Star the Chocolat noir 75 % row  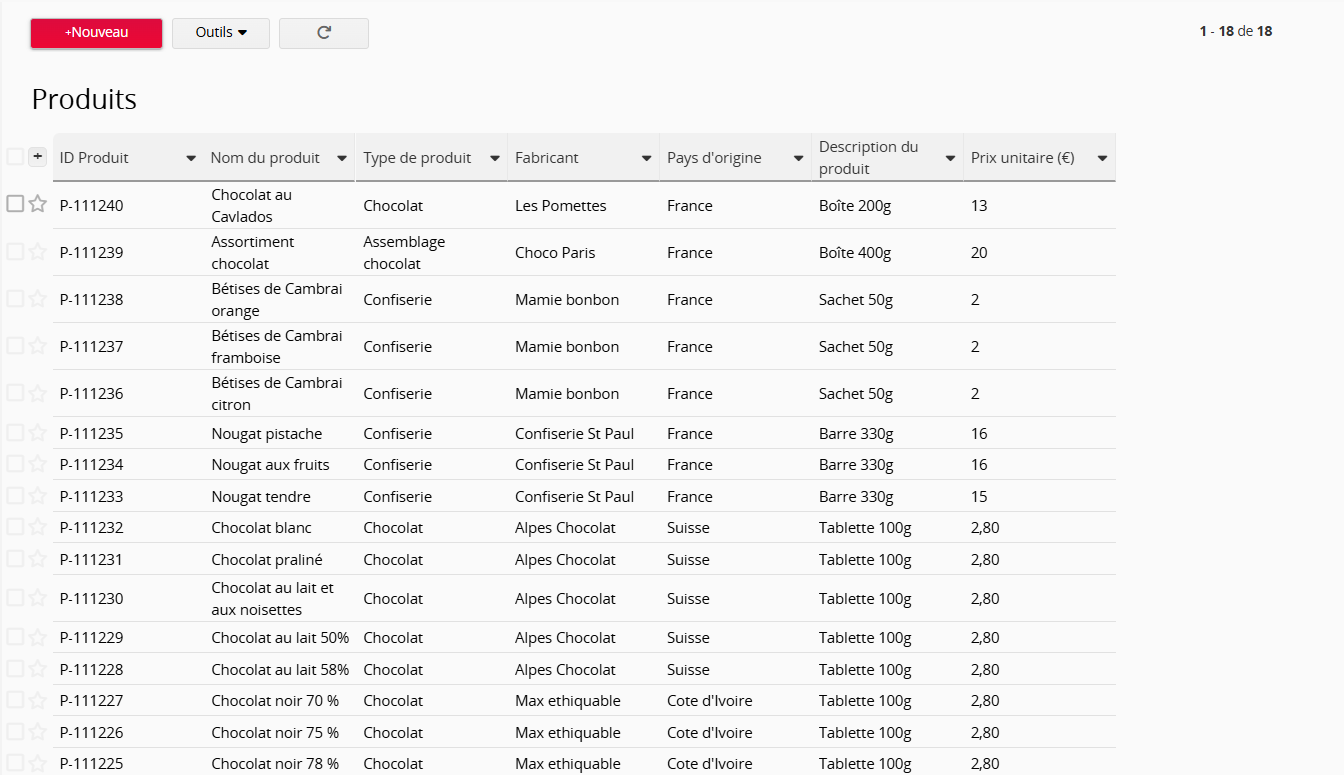[x=38, y=732]
